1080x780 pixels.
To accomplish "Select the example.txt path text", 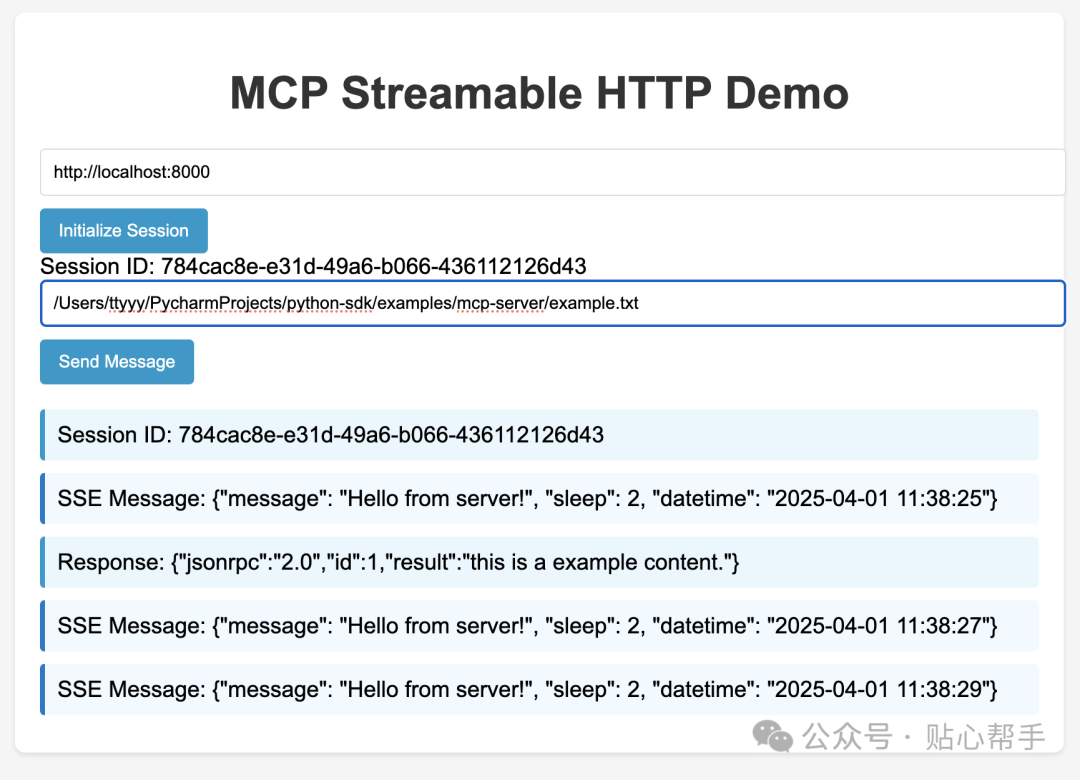I will (347, 302).
